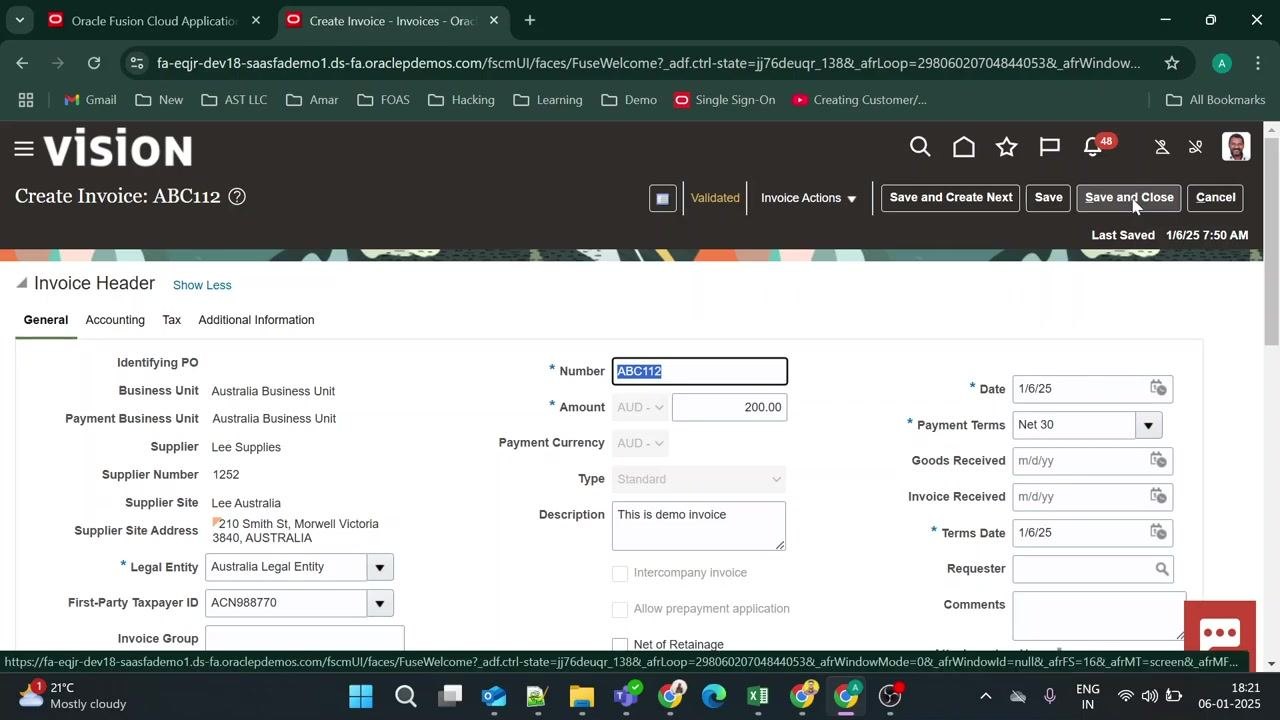The height and width of the screenshot is (720, 1280).
Task: Click into the Description text box
Action: [699, 525]
